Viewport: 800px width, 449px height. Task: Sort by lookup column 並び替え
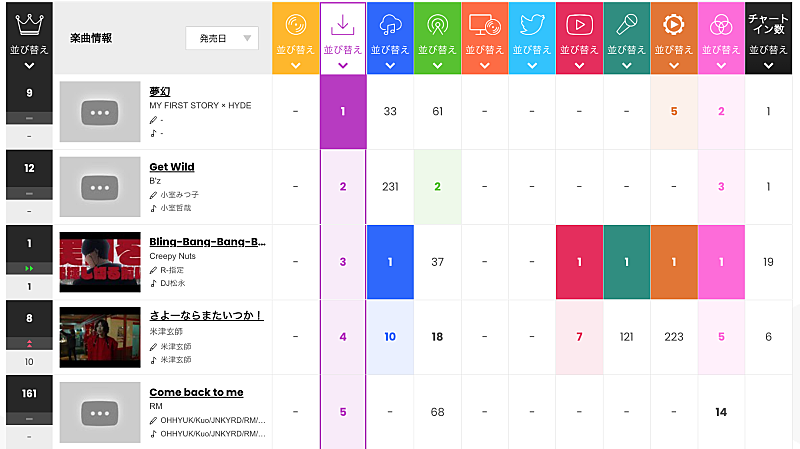click(x=485, y=50)
